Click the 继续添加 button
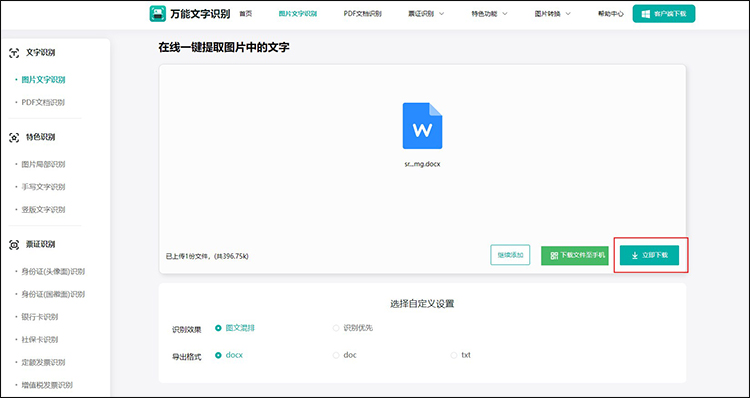 [x=510, y=255]
